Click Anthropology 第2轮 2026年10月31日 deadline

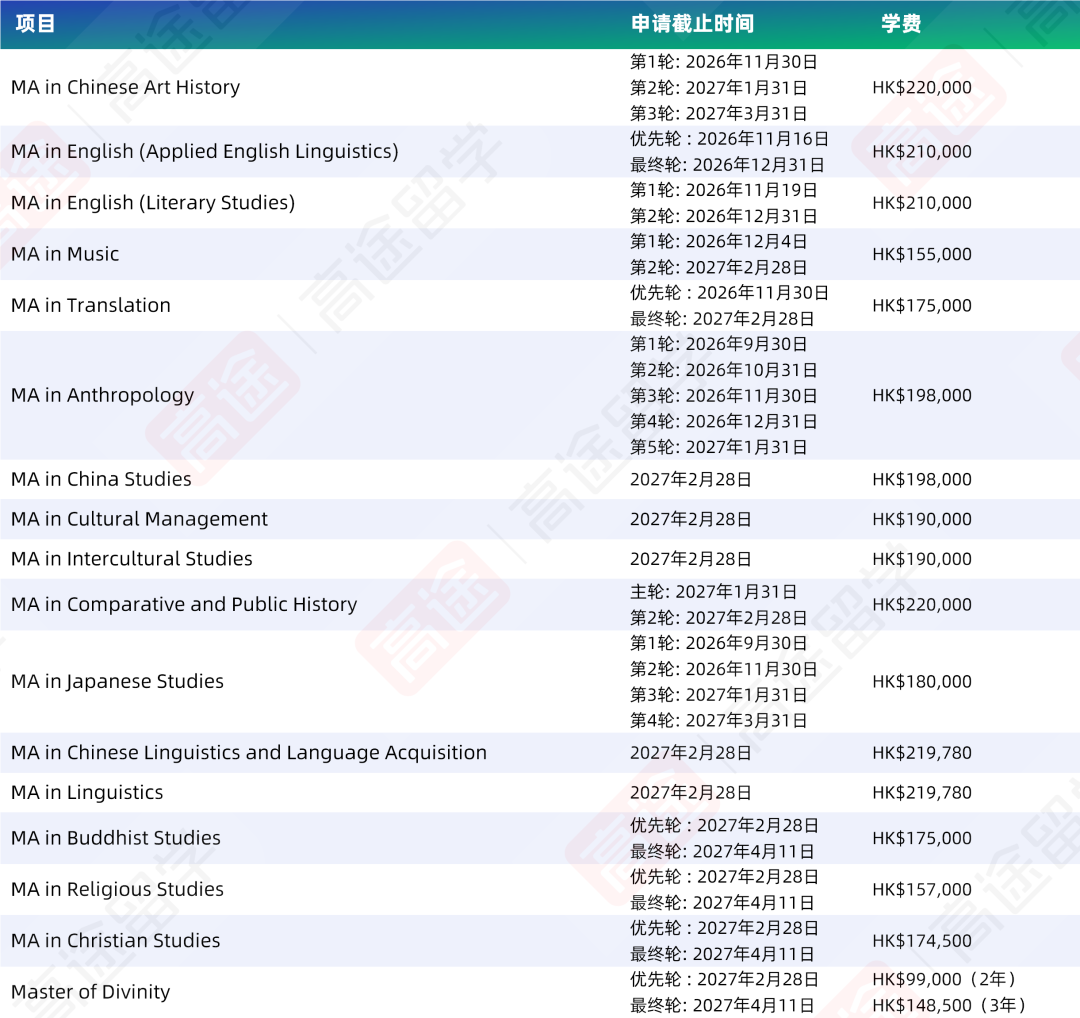pyautogui.click(x=724, y=371)
